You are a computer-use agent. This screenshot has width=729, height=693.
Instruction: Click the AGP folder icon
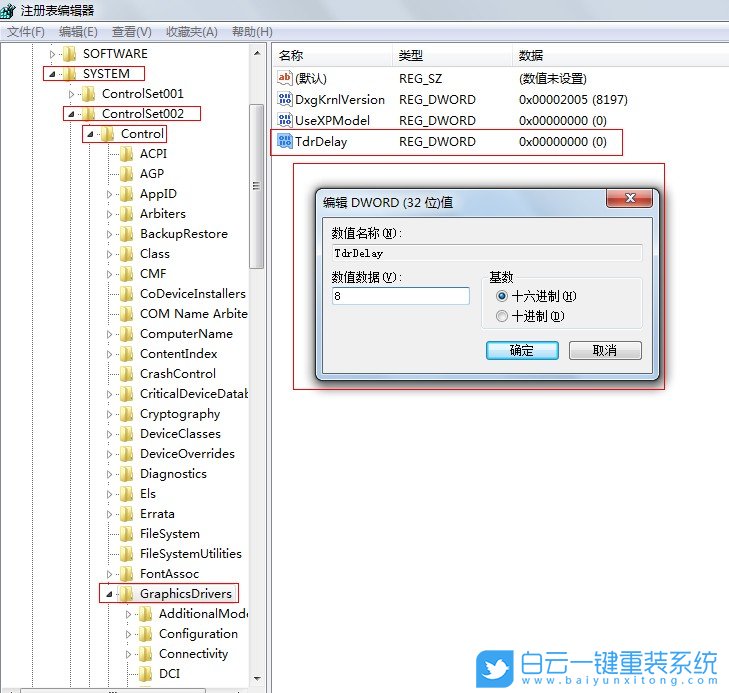click(x=126, y=174)
